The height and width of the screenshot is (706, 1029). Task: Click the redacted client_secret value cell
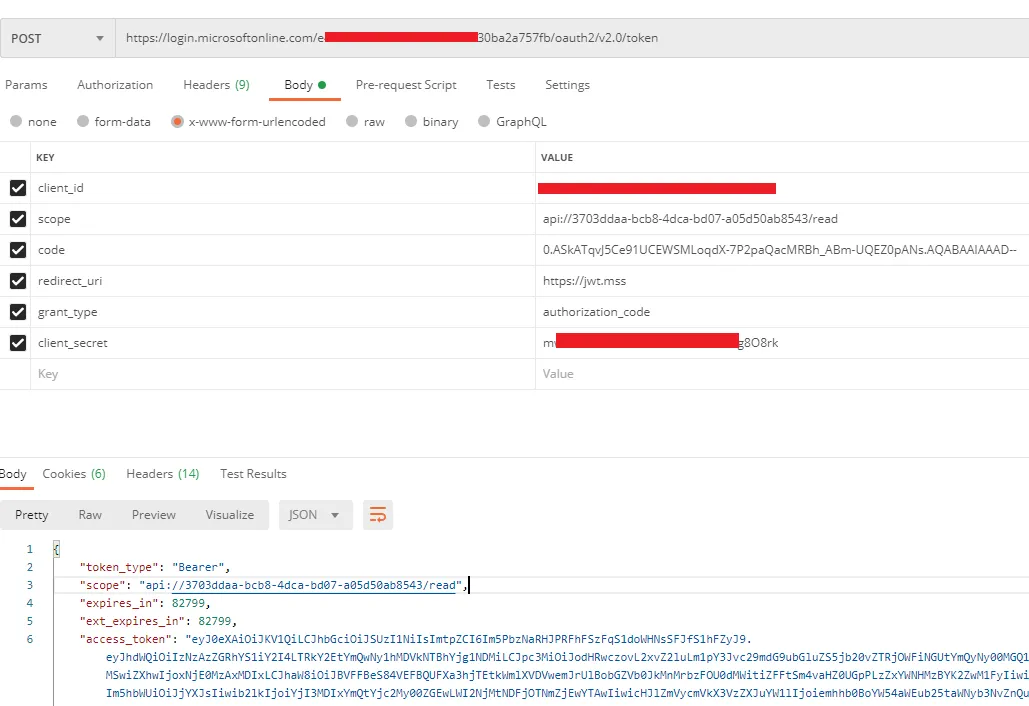pyautogui.click(x=782, y=343)
